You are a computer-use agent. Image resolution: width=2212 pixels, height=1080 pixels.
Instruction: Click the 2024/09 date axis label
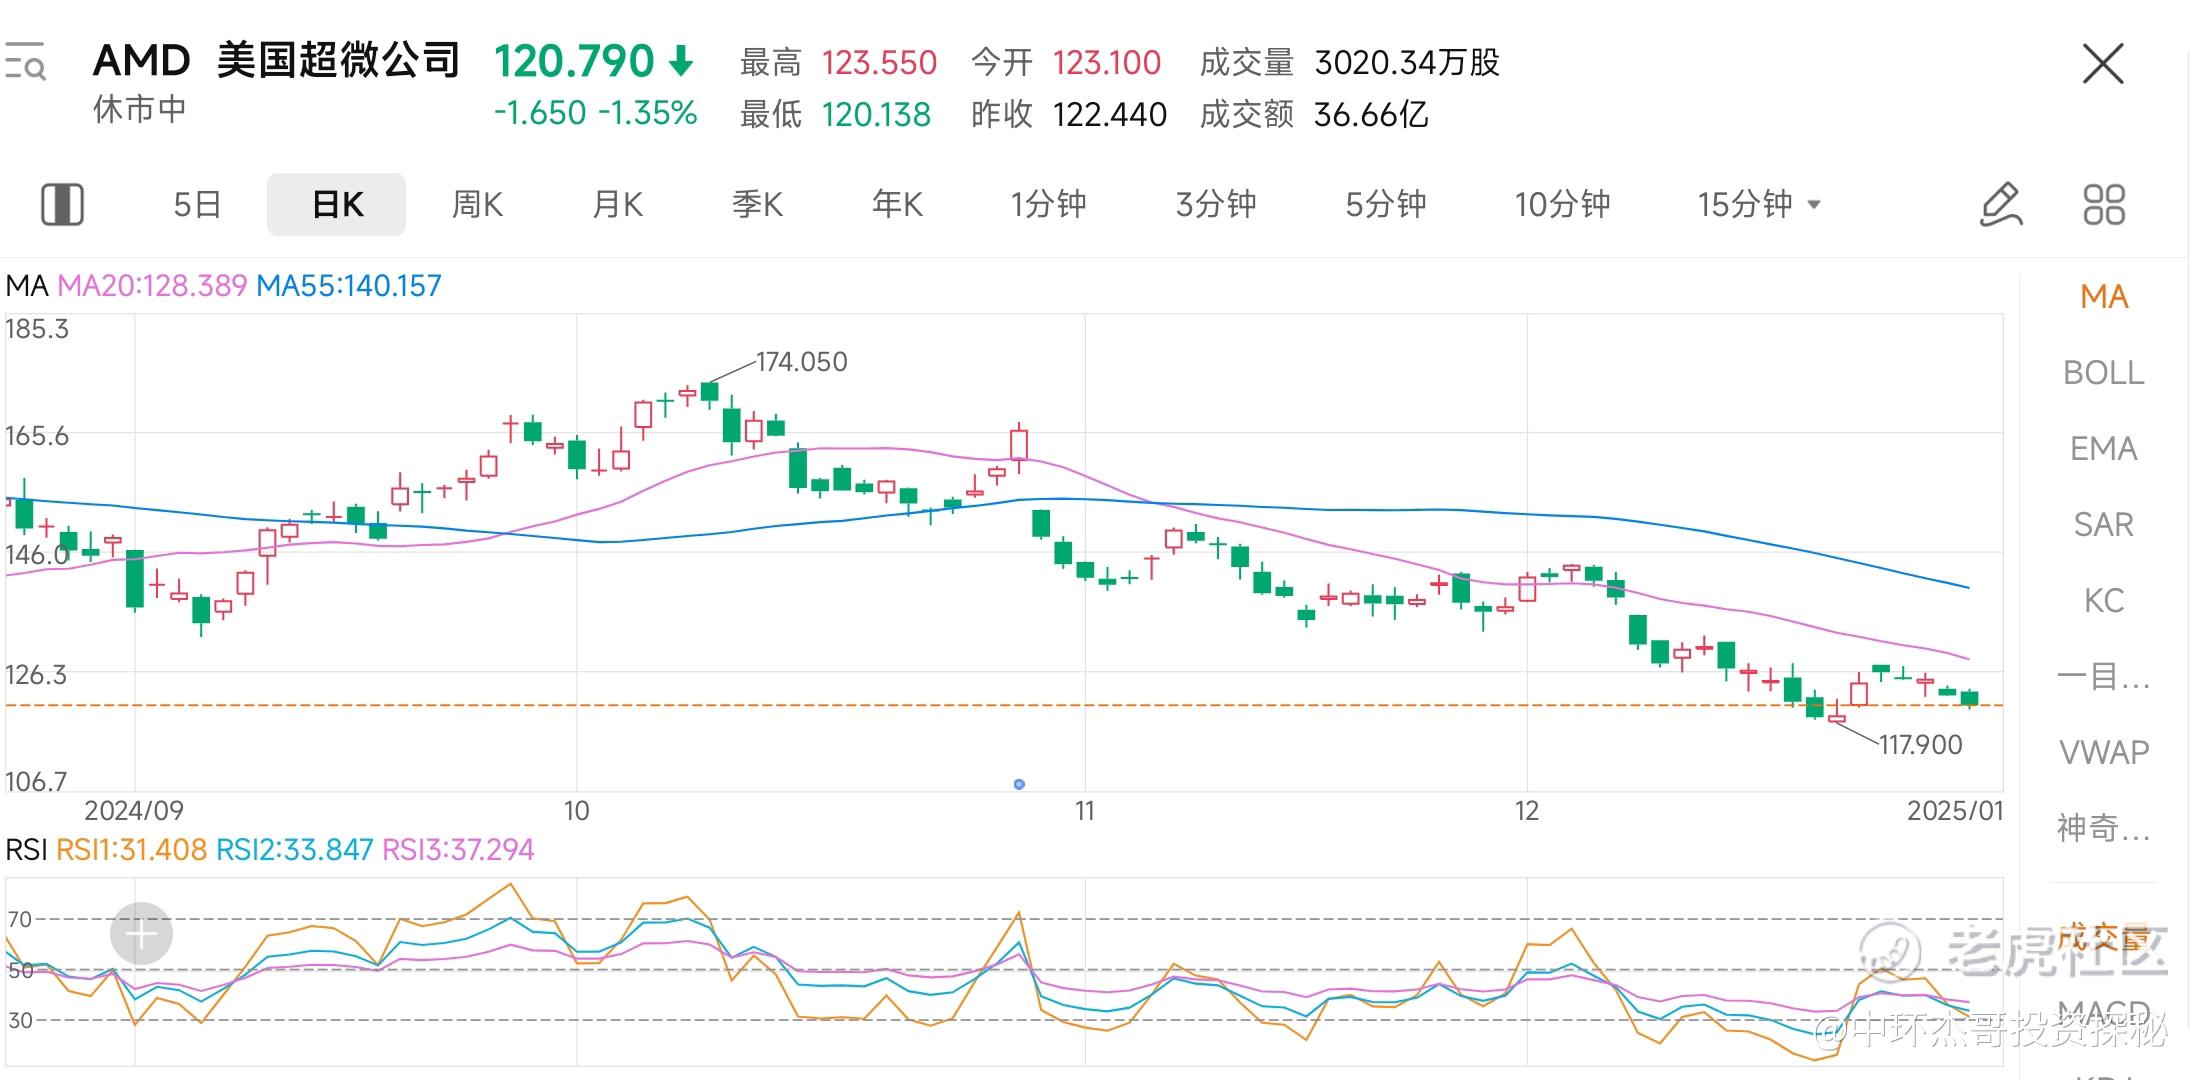point(134,810)
